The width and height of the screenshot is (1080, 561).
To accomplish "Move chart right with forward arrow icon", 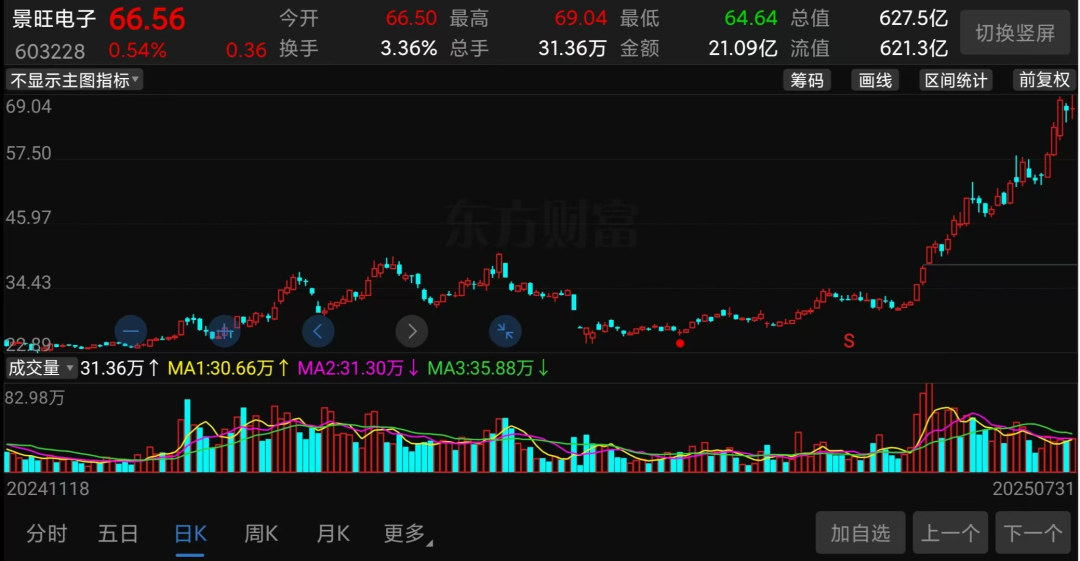I will pyautogui.click(x=412, y=332).
